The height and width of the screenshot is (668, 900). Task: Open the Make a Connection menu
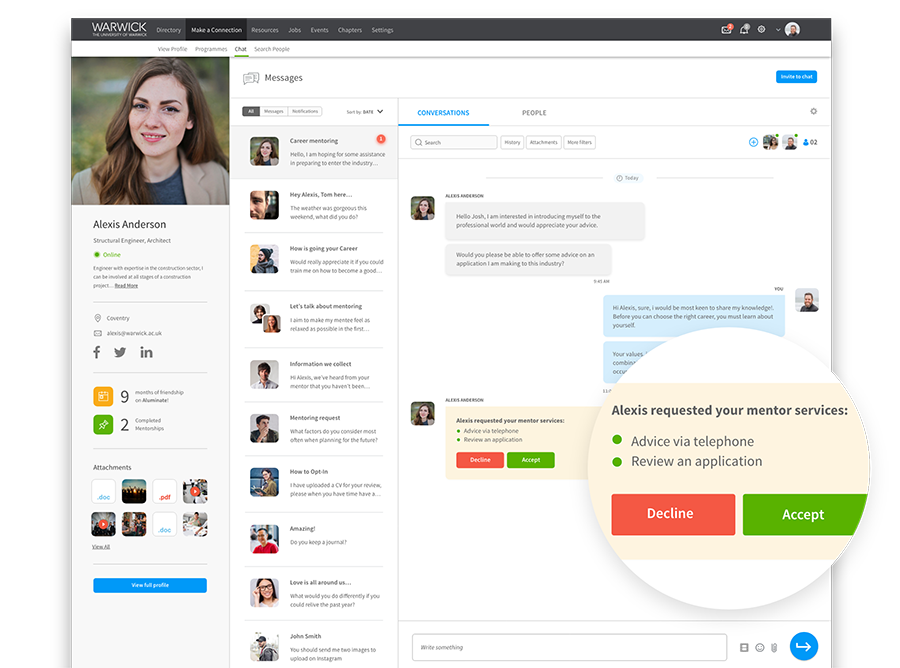[x=216, y=30]
